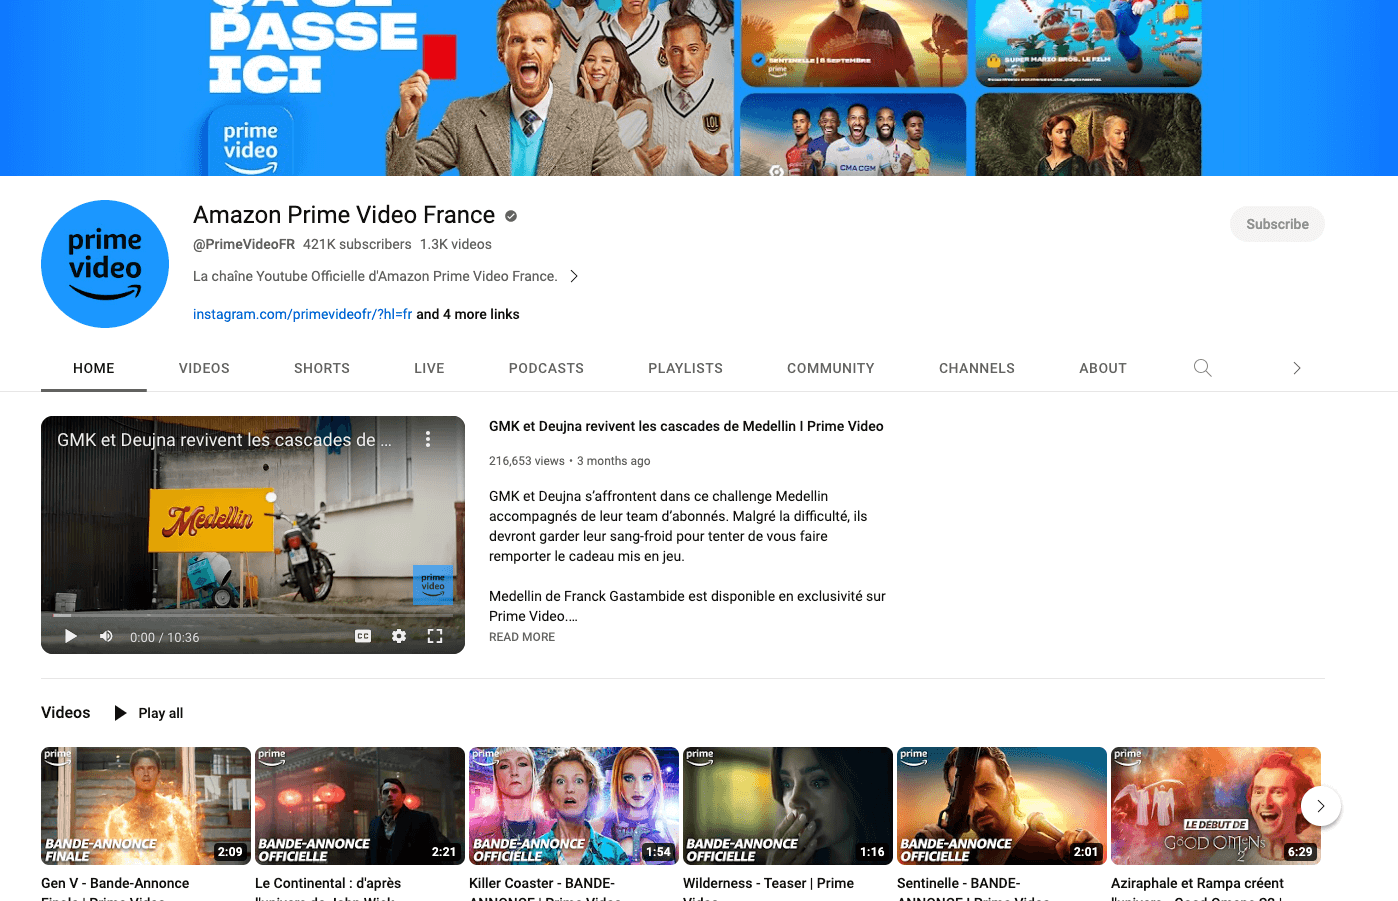
Task: Open the Wilderness Teaser thumbnail
Action: 788,806
